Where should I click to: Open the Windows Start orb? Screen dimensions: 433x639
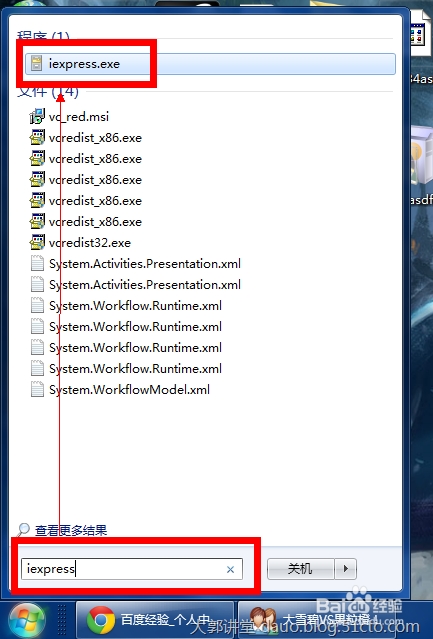click(27, 620)
